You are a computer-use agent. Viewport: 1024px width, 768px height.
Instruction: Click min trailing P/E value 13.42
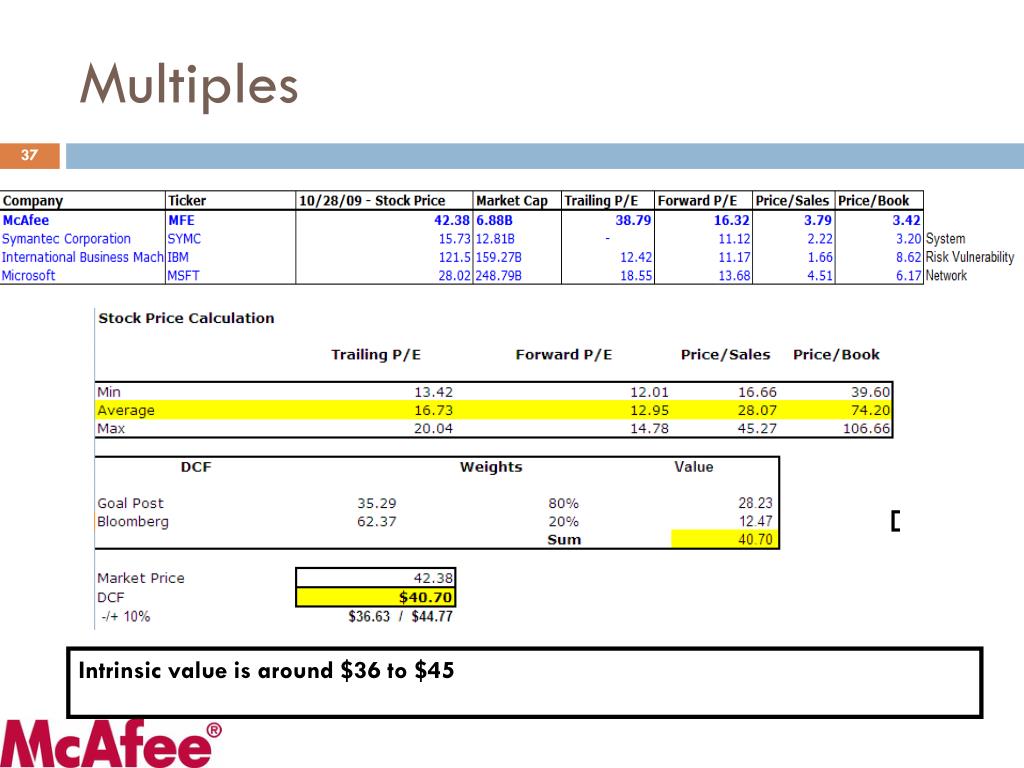click(434, 392)
